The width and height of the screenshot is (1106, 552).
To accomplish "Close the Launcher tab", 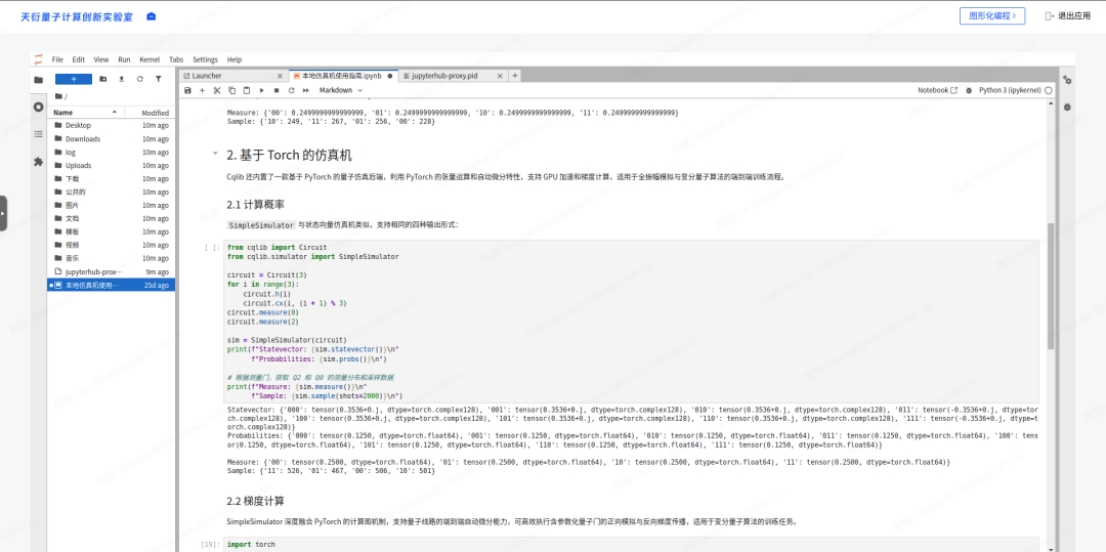I will click(x=280, y=75).
